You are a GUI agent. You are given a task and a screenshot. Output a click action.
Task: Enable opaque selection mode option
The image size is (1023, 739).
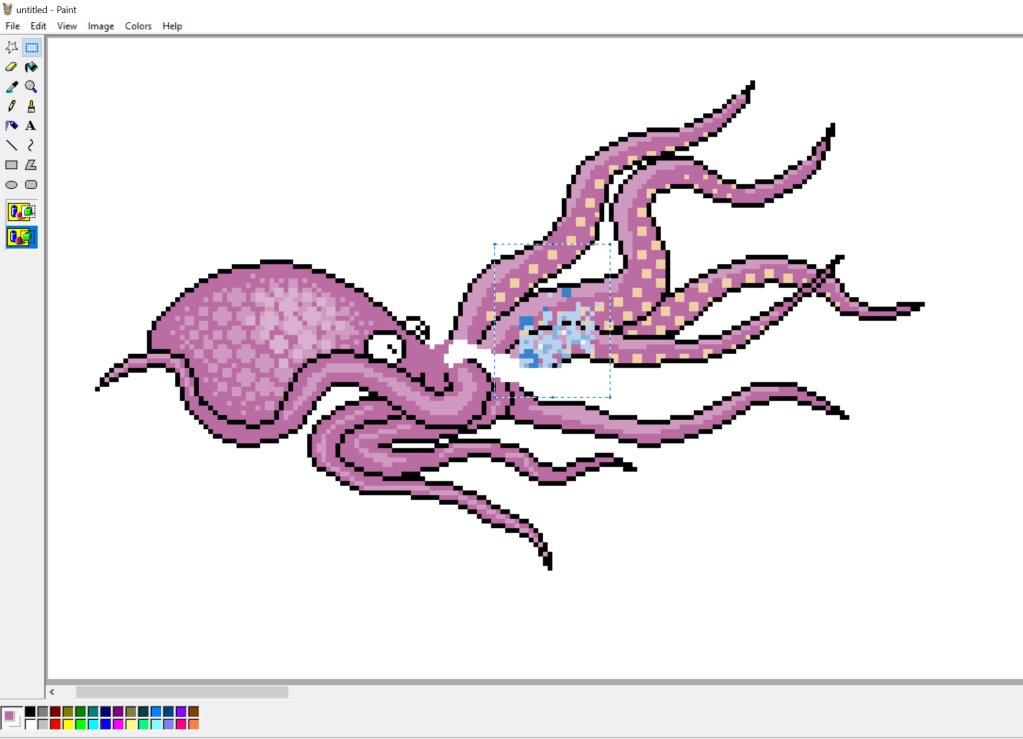(21, 211)
